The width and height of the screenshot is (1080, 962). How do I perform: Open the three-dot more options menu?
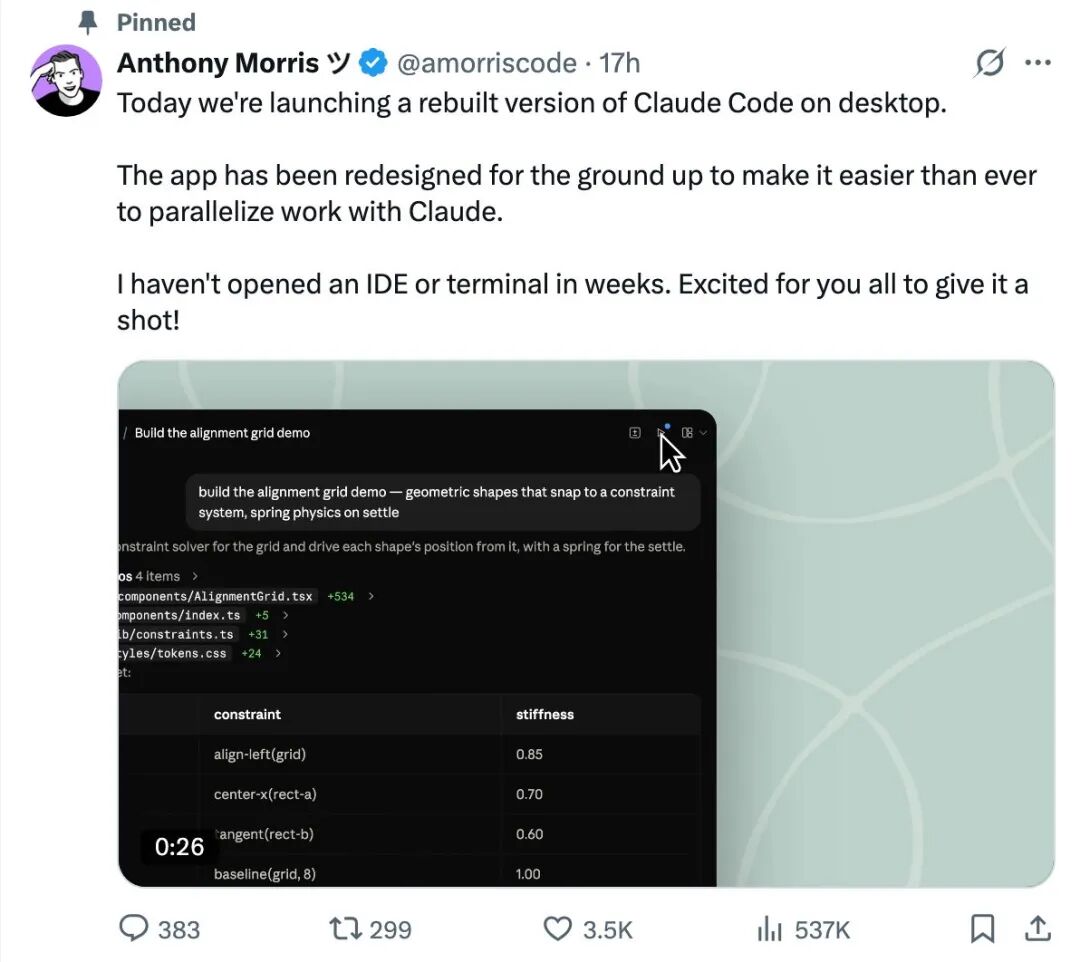(1038, 64)
